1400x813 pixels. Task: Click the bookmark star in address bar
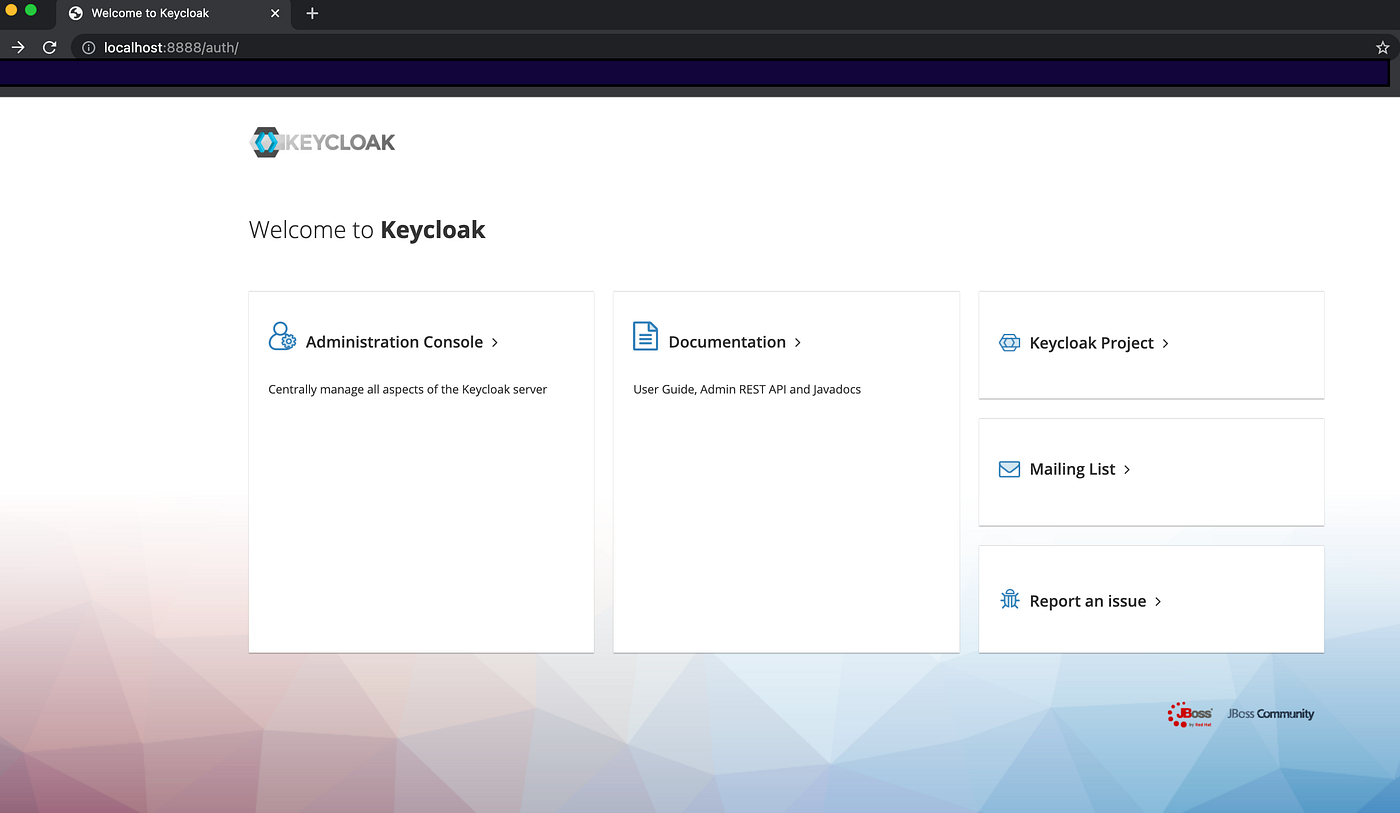[x=1383, y=46]
